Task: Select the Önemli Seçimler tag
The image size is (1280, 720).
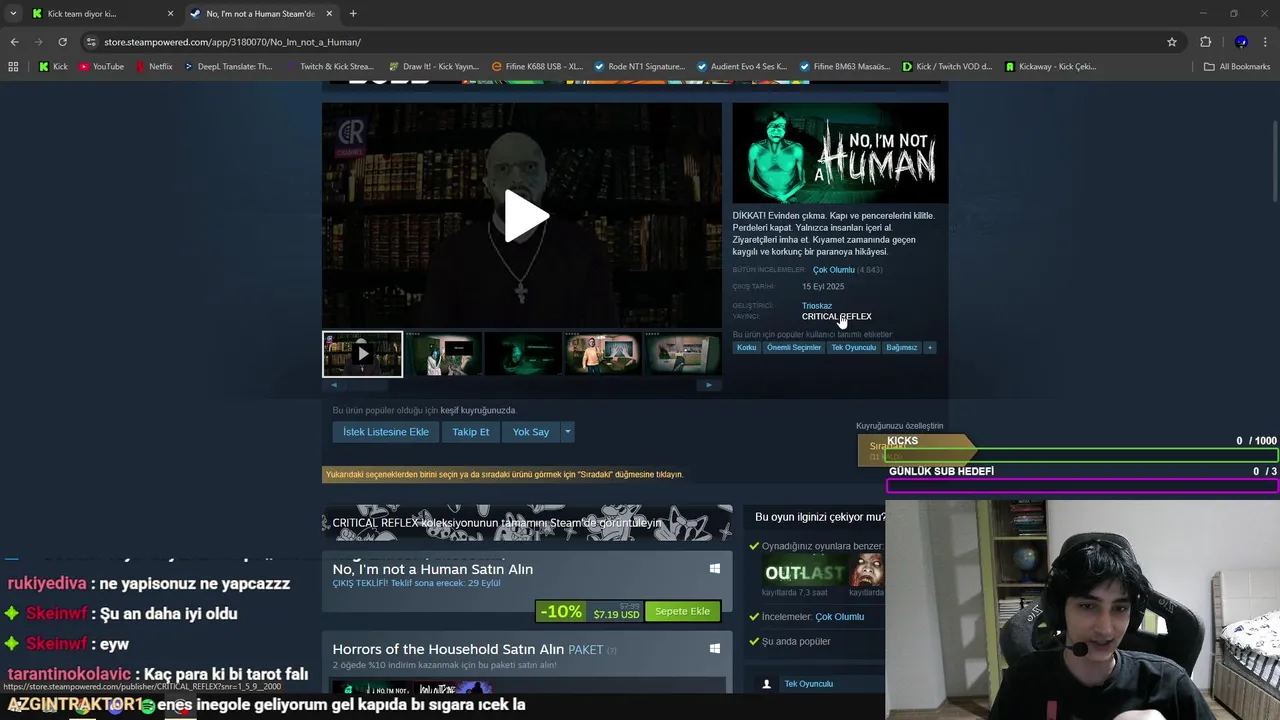Action: pyautogui.click(x=794, y=348)
